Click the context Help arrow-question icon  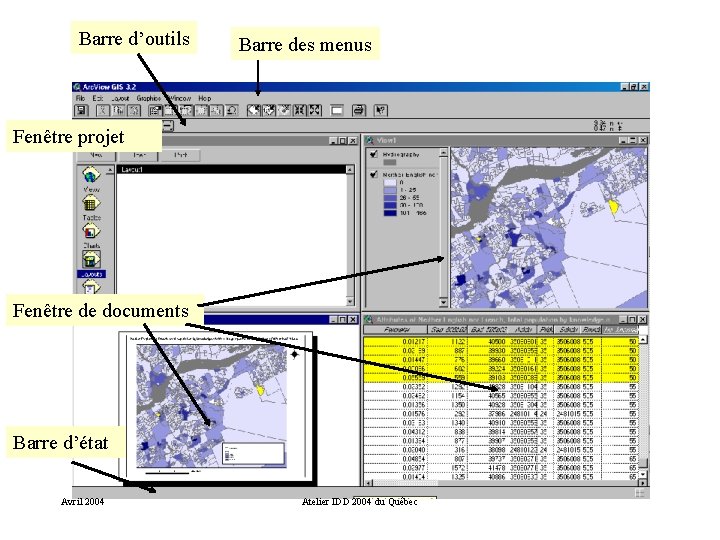(x=381, y=110)
